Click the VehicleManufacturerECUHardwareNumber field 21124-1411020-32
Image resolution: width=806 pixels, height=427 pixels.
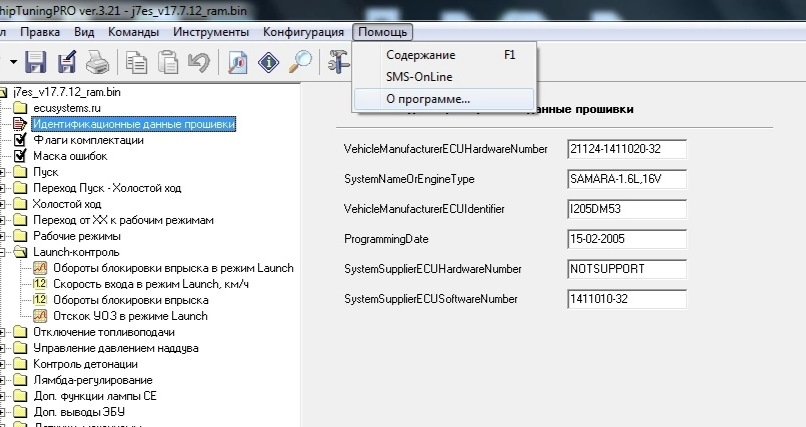click(x=627, y=149)
